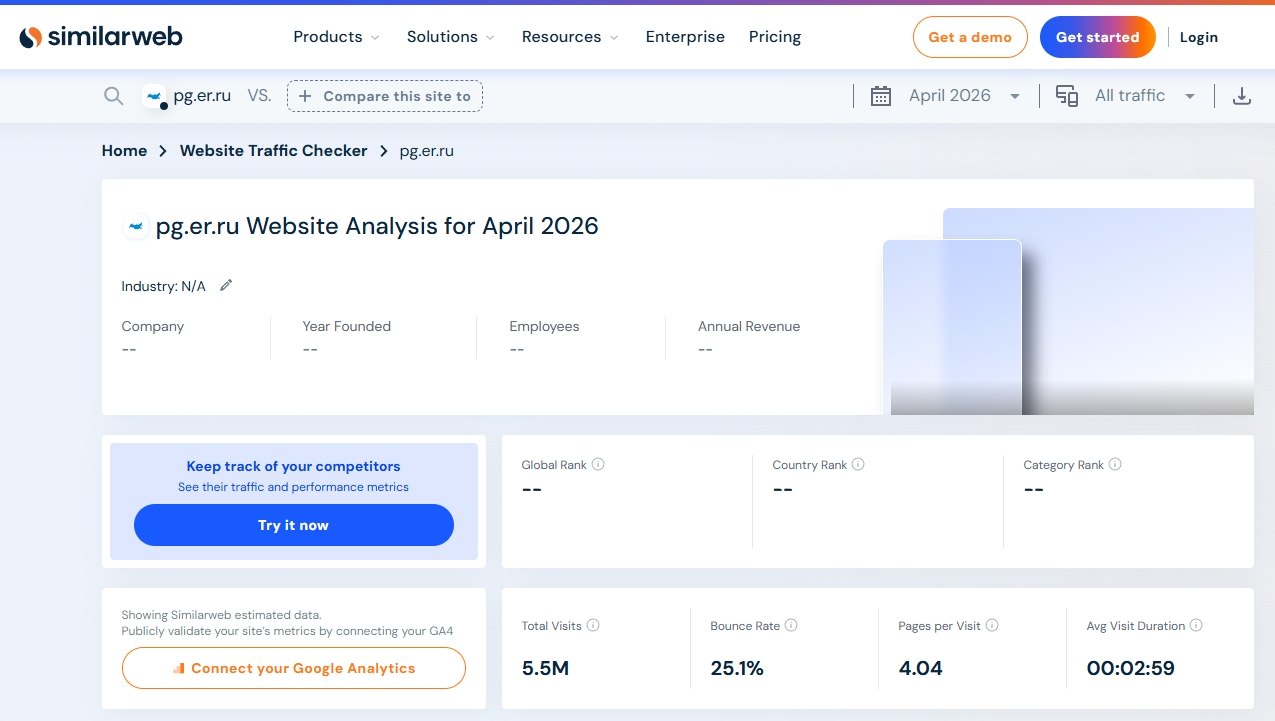The image size is (1275, 721).
Task: Click info icon next to Category Rank
Action: [1115, 465]
